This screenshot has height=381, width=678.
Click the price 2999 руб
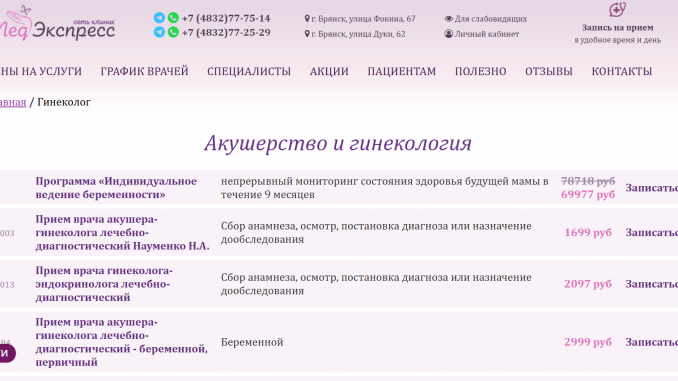(588, 342)
